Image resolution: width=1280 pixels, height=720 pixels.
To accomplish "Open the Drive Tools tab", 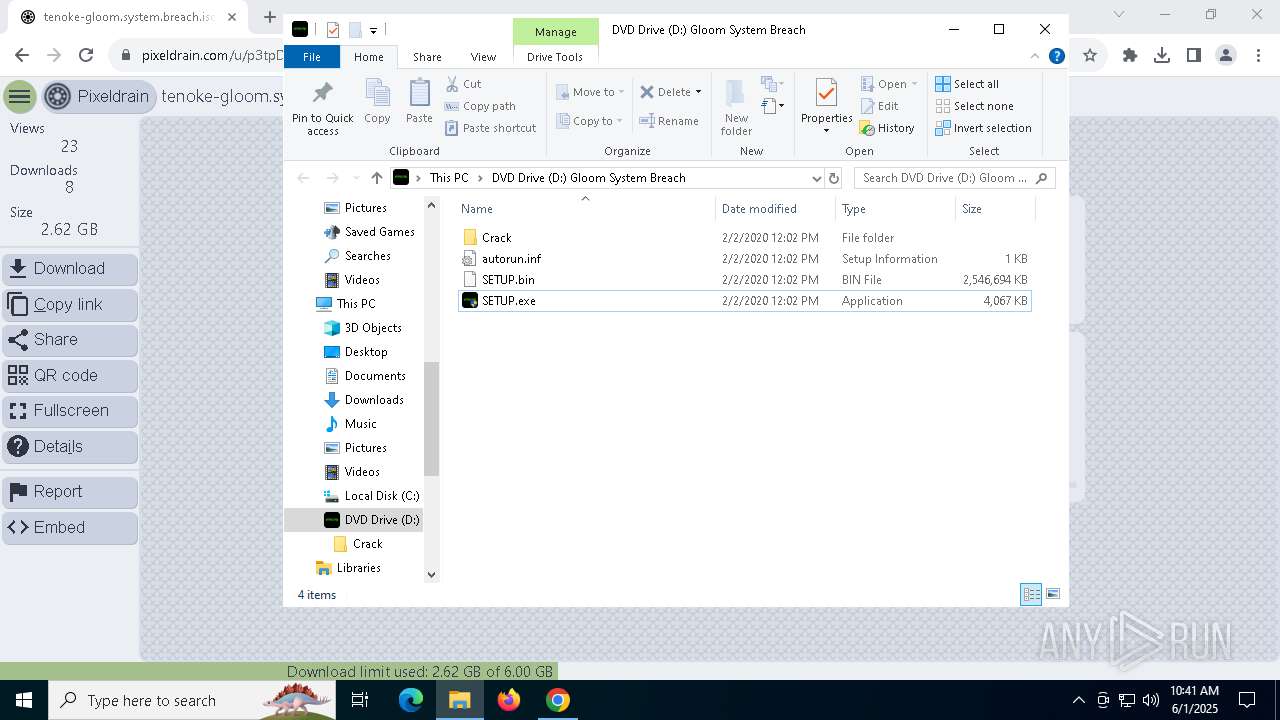I will tap(555, 57).
